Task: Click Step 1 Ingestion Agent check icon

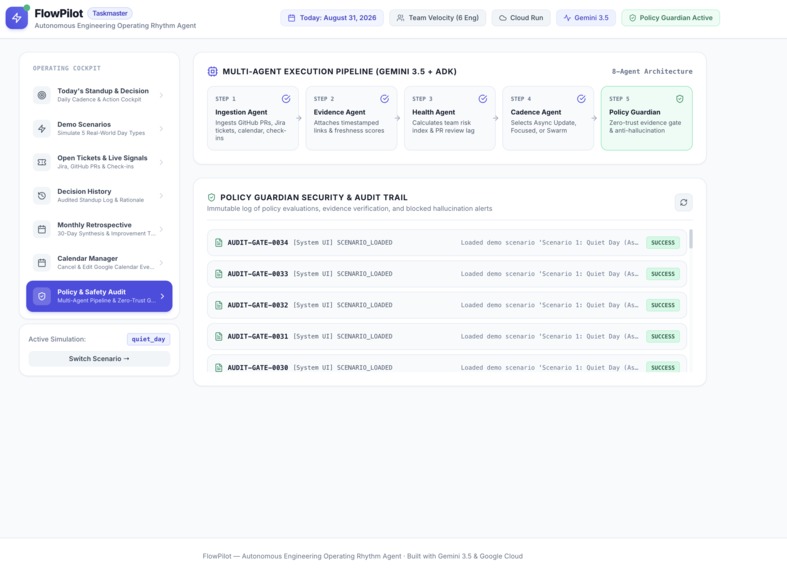Action: click(286, 99)
